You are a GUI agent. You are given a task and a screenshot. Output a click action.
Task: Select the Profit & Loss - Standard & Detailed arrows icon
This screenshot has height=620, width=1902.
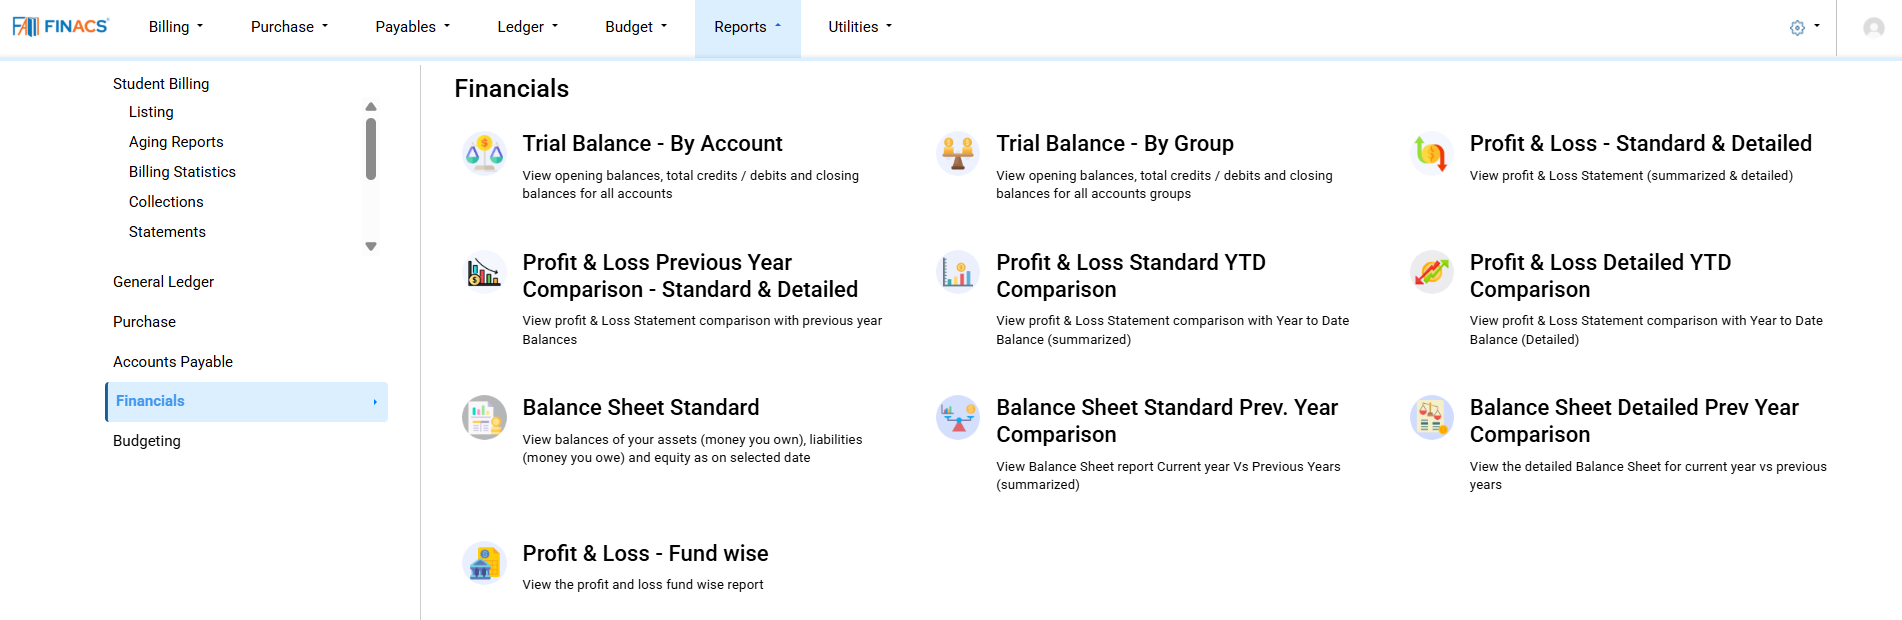tap(1431, 152)
